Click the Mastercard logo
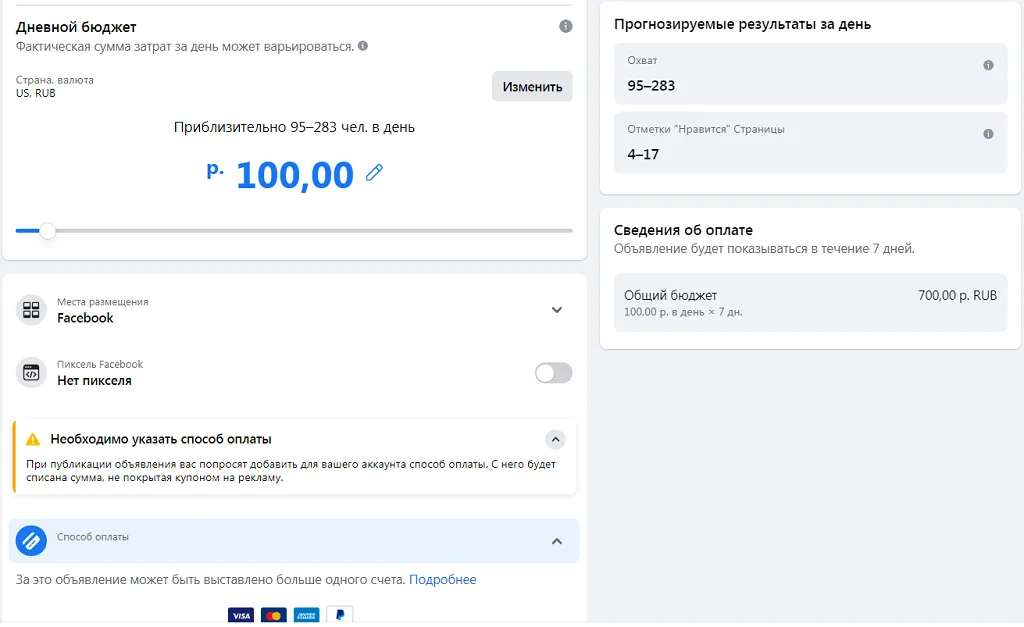1024x627 pixels. tap(273, 616)
